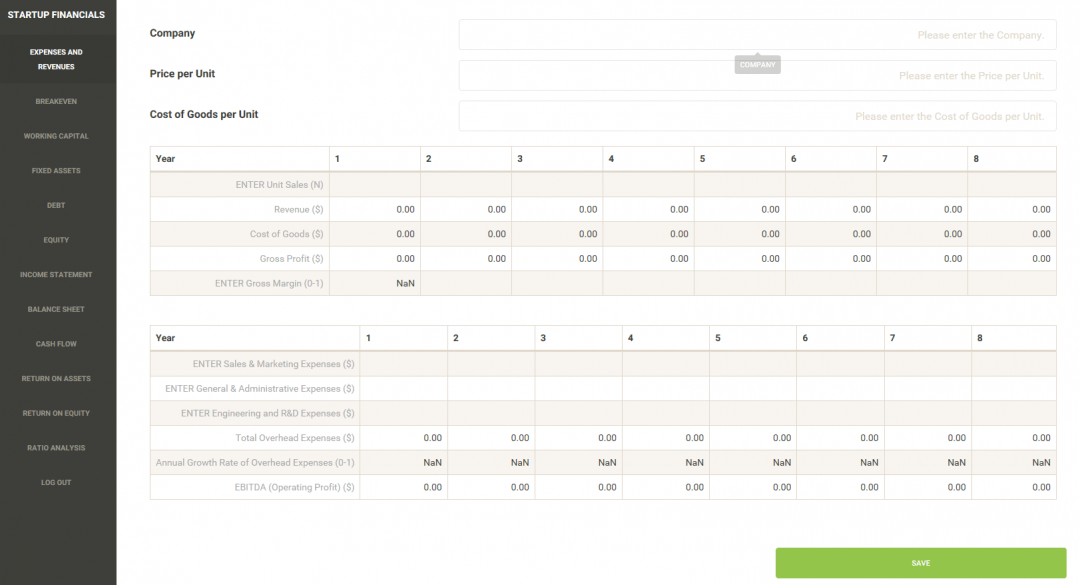The height and width of the screenshot is (585, 1080).
Task: Navigate to Working Capital page
Action: click(x=56, y=135)
